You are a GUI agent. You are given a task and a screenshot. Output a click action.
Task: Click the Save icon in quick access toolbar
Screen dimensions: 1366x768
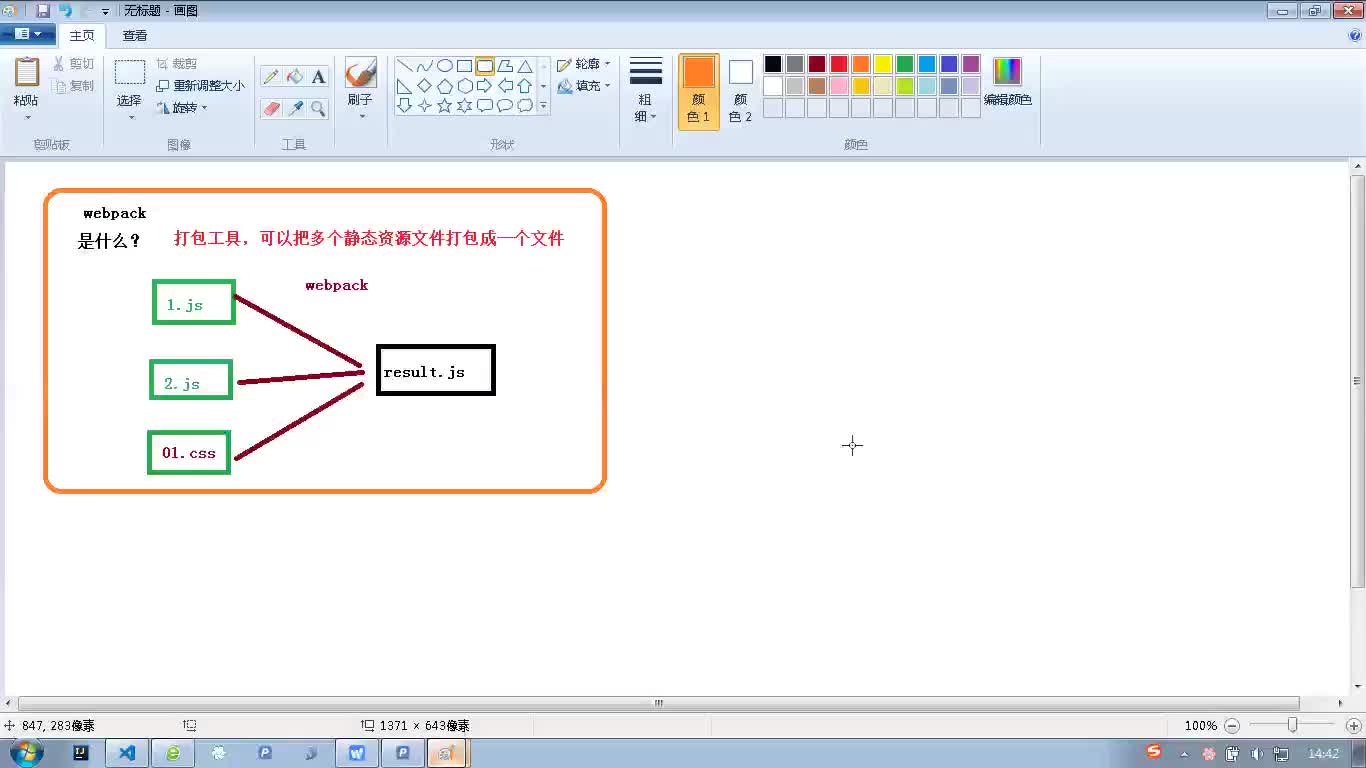coord(43,11)
